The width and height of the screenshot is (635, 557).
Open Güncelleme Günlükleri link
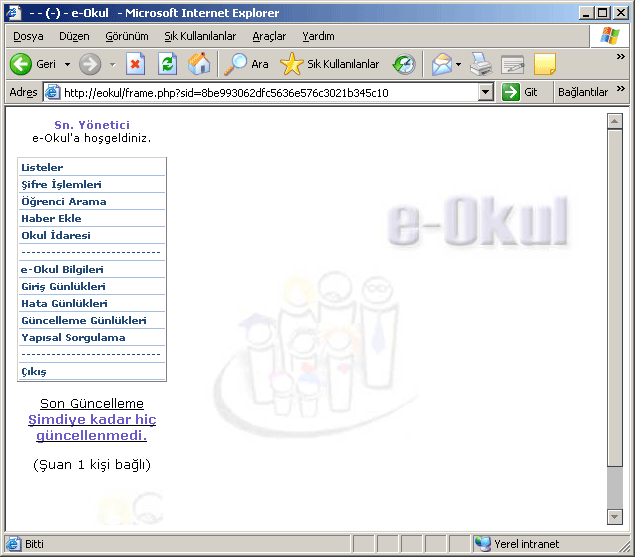[x=84, y=320]
